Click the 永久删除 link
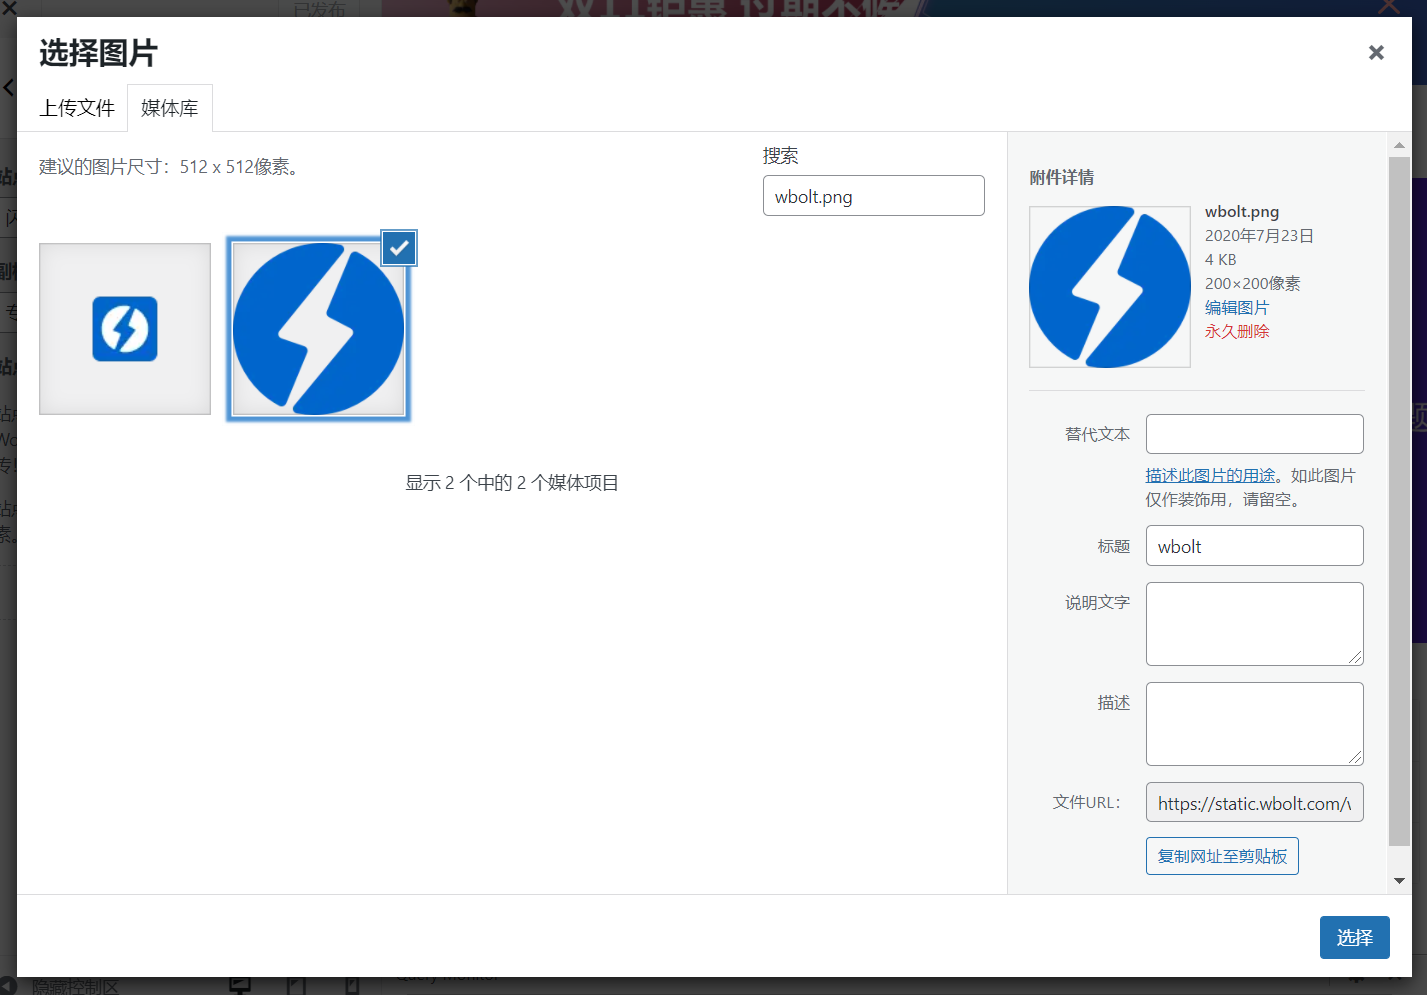The image size is (1427, 995). tap(1236, 332)
